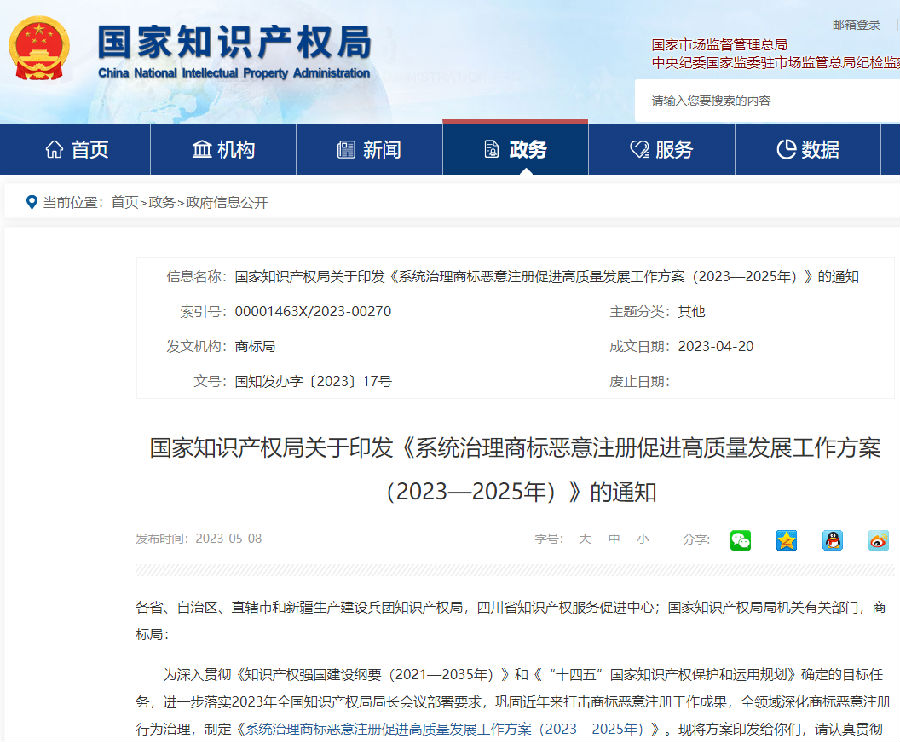
Task: Share to Sina Weibo icon
Action: point(878,540)
